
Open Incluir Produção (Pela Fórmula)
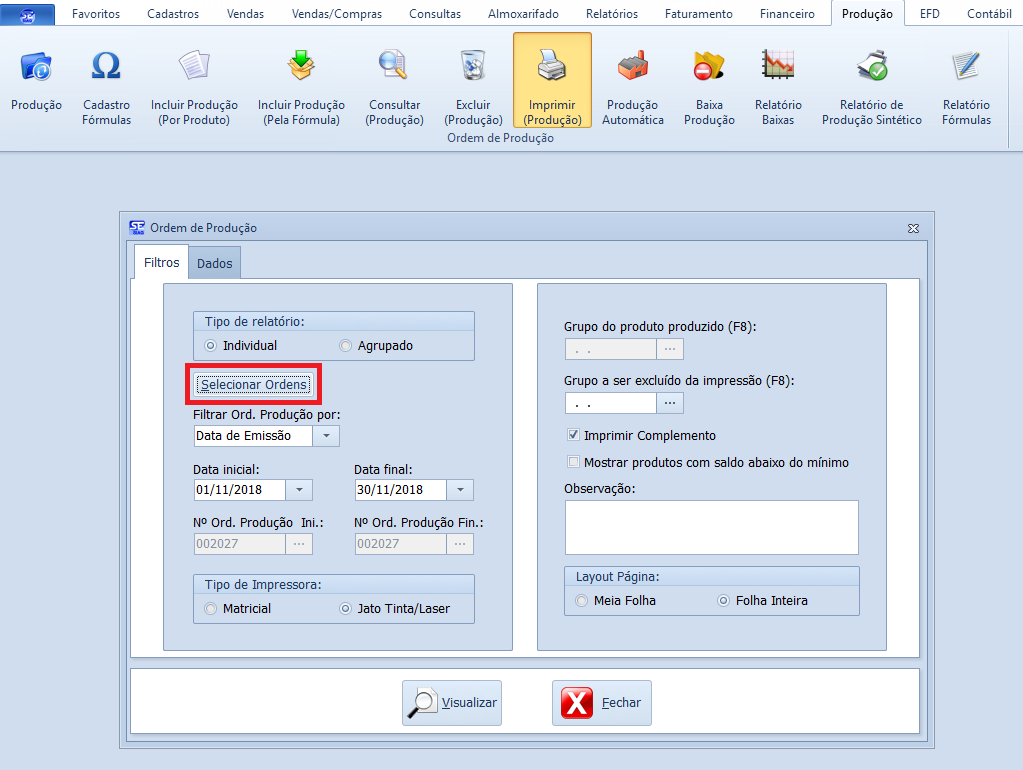point(301,67)
